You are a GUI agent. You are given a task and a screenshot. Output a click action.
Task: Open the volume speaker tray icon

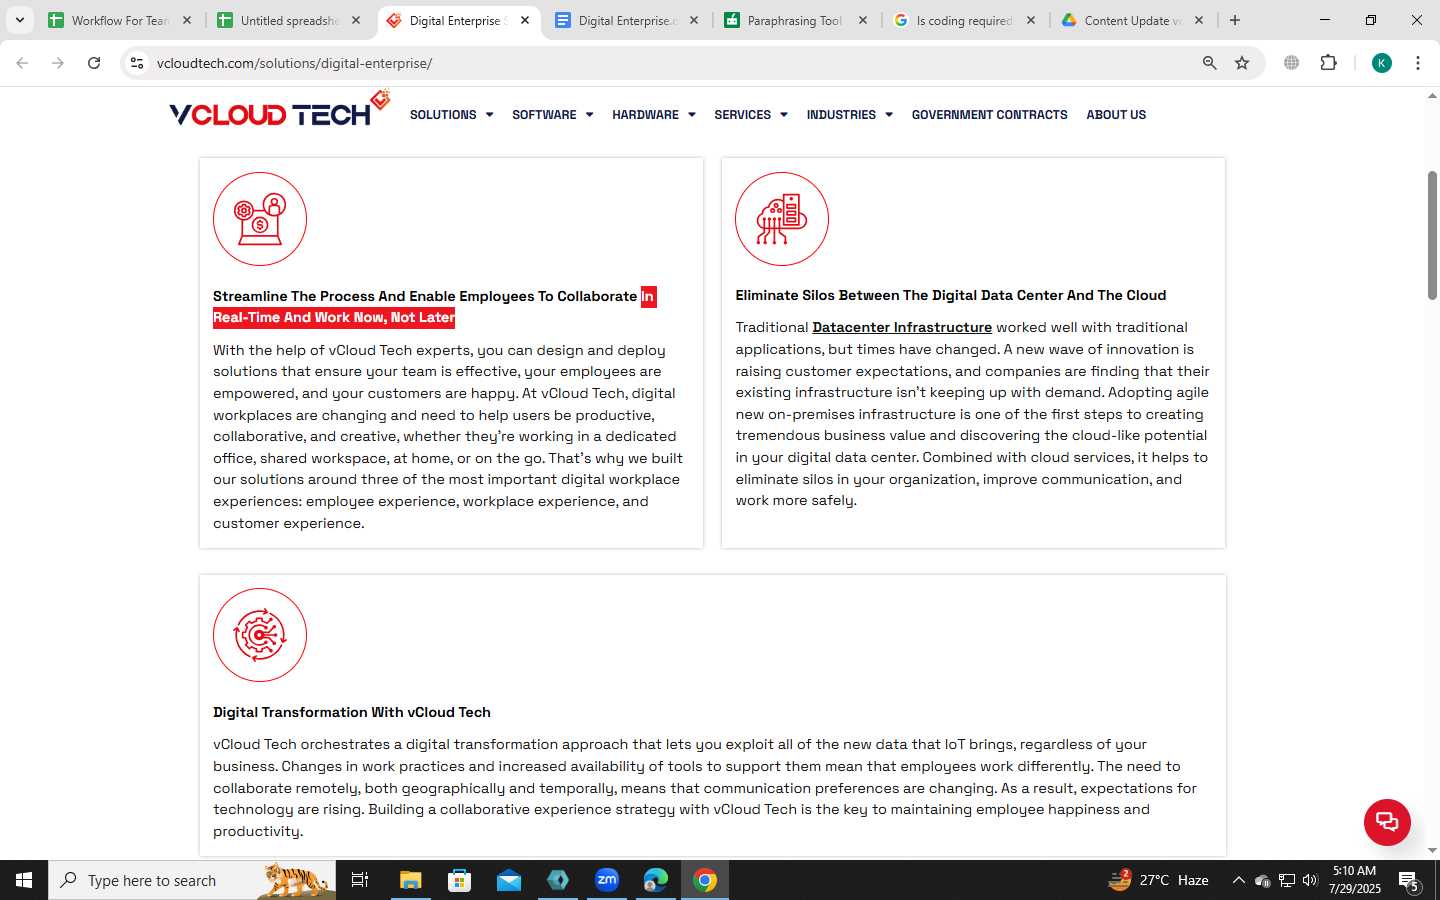click(1310, 880)
